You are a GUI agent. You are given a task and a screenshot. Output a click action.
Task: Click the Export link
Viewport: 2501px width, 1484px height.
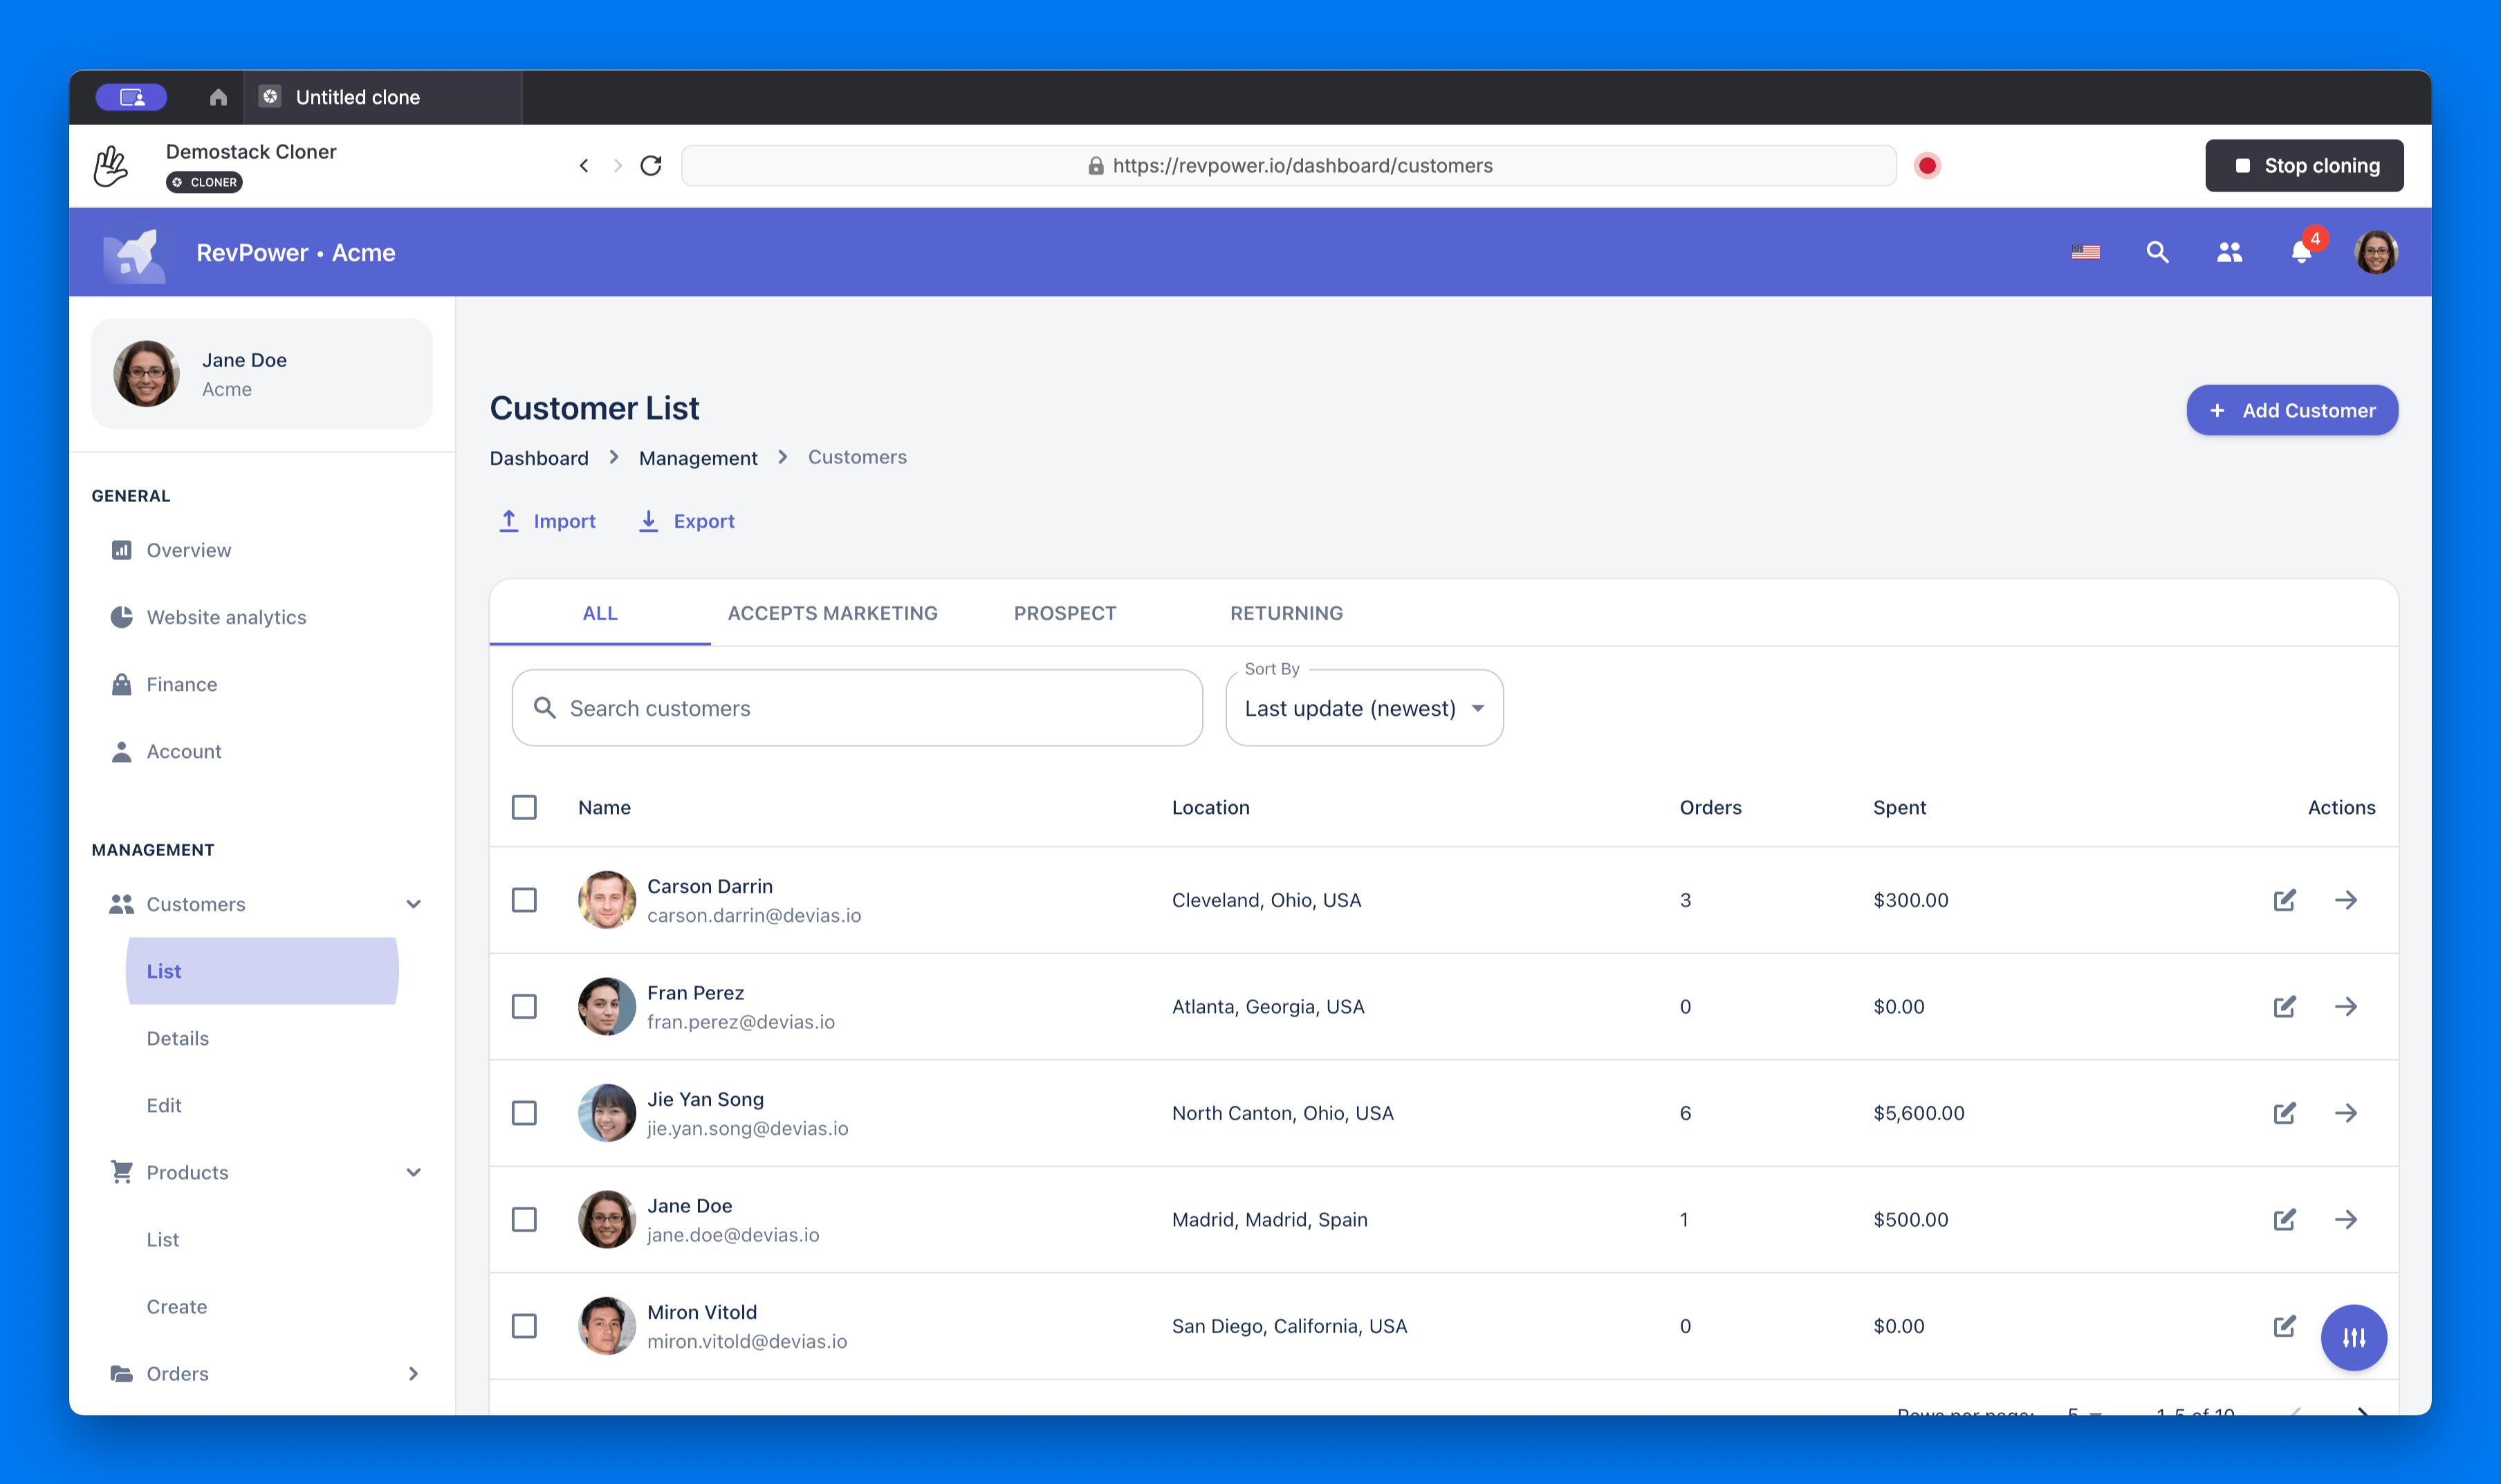click(x=686, y=521)
